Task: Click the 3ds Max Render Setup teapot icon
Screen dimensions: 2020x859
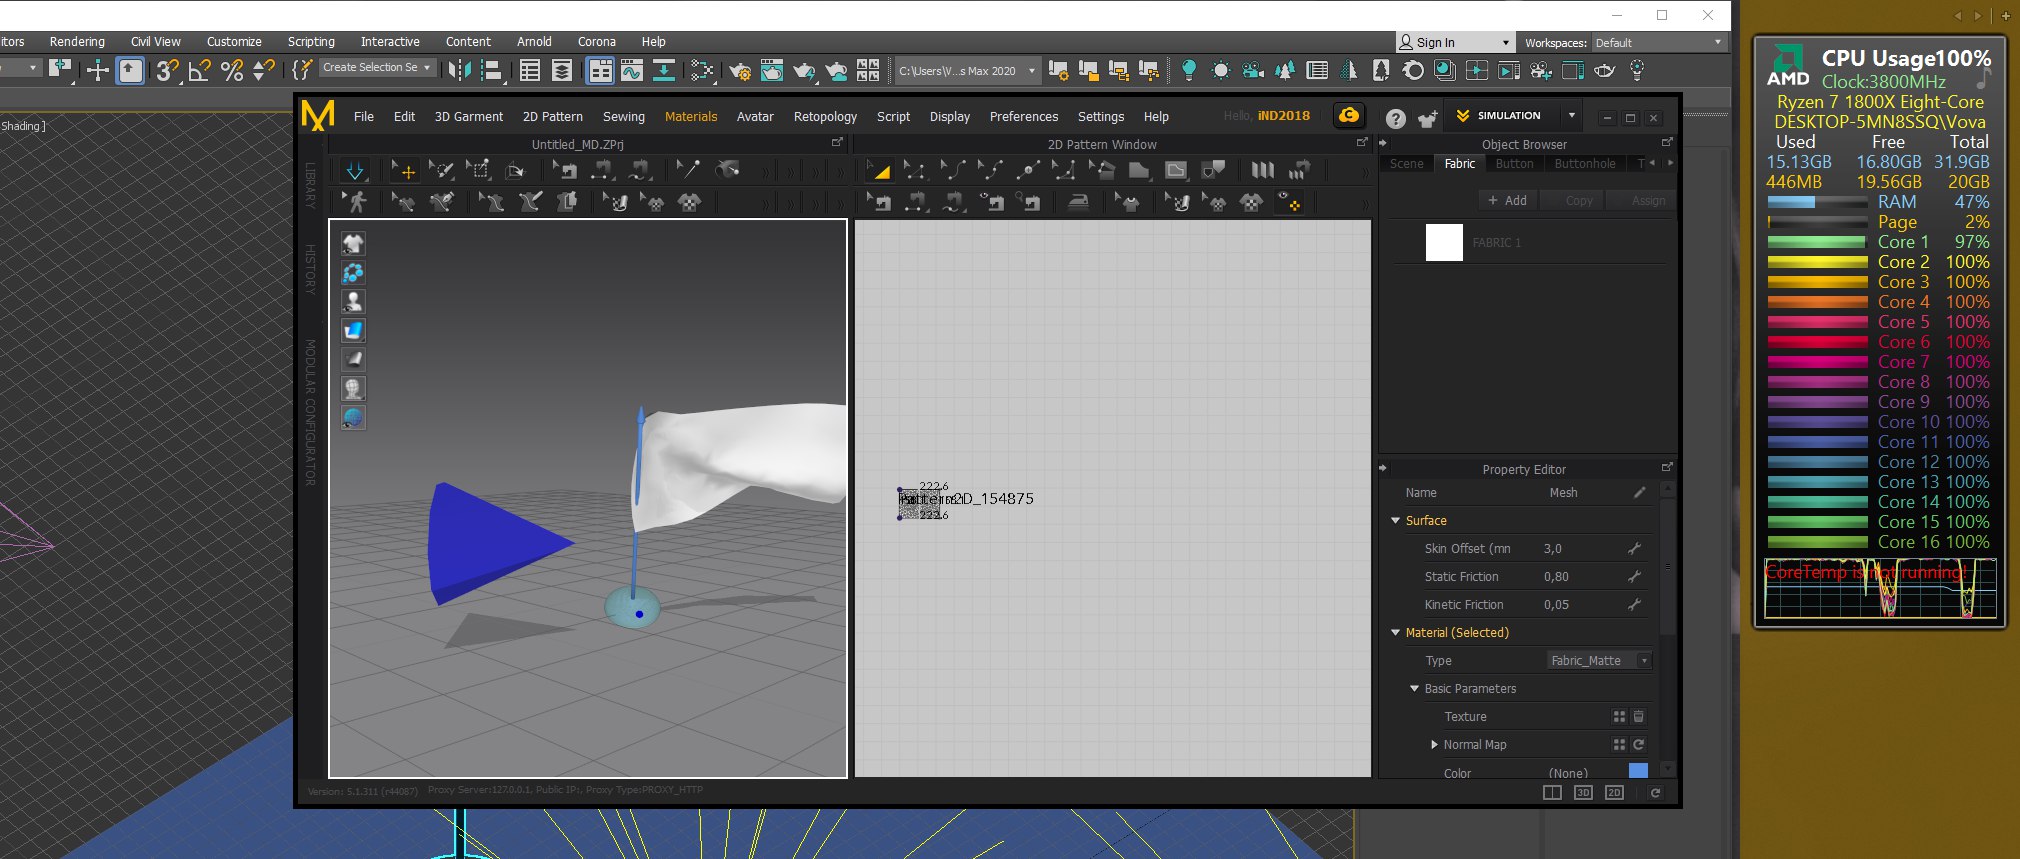Action: (x=740, y=71)
